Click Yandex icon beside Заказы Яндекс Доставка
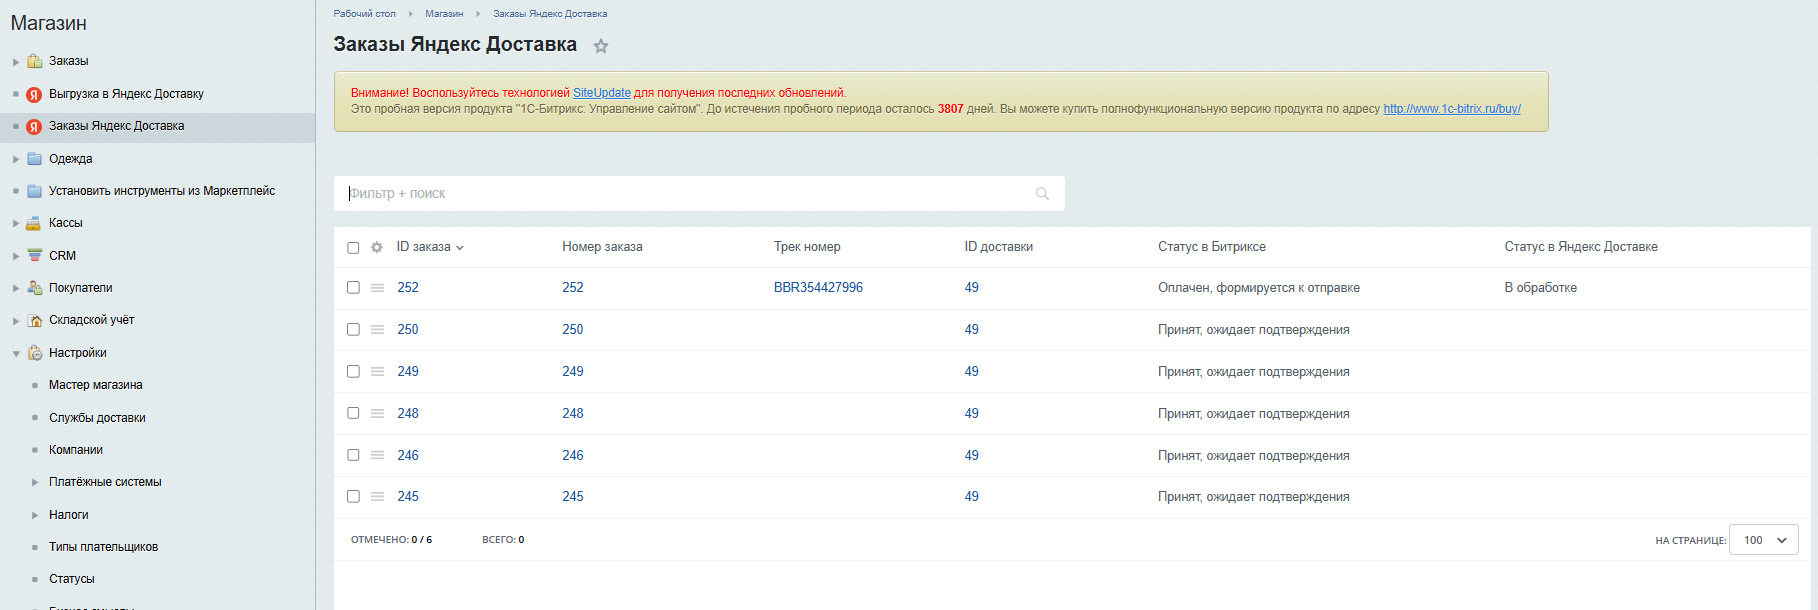1818x610 pixels. click(34, 127)
